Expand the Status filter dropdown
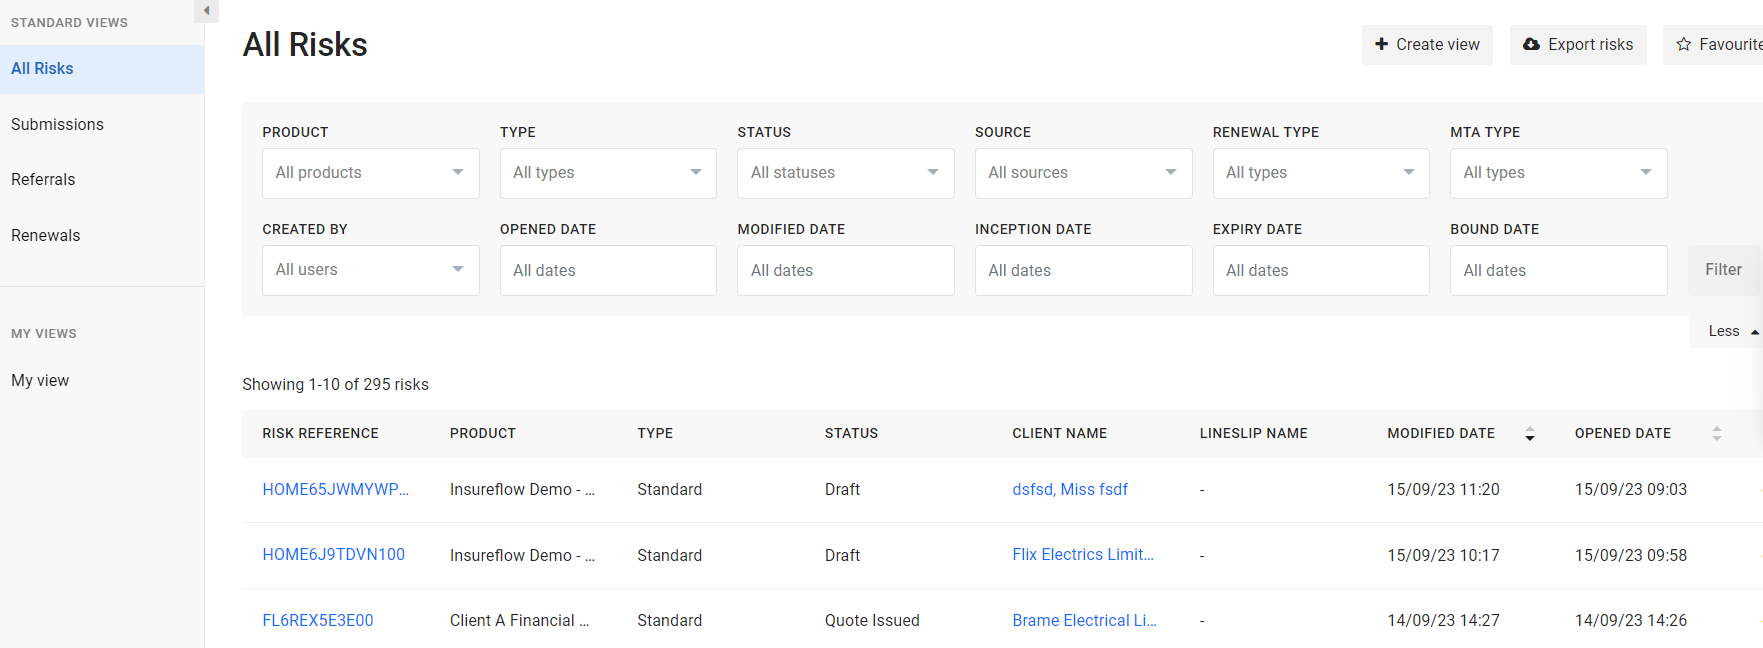This screenshot has width=1763, height=648. 845,173
